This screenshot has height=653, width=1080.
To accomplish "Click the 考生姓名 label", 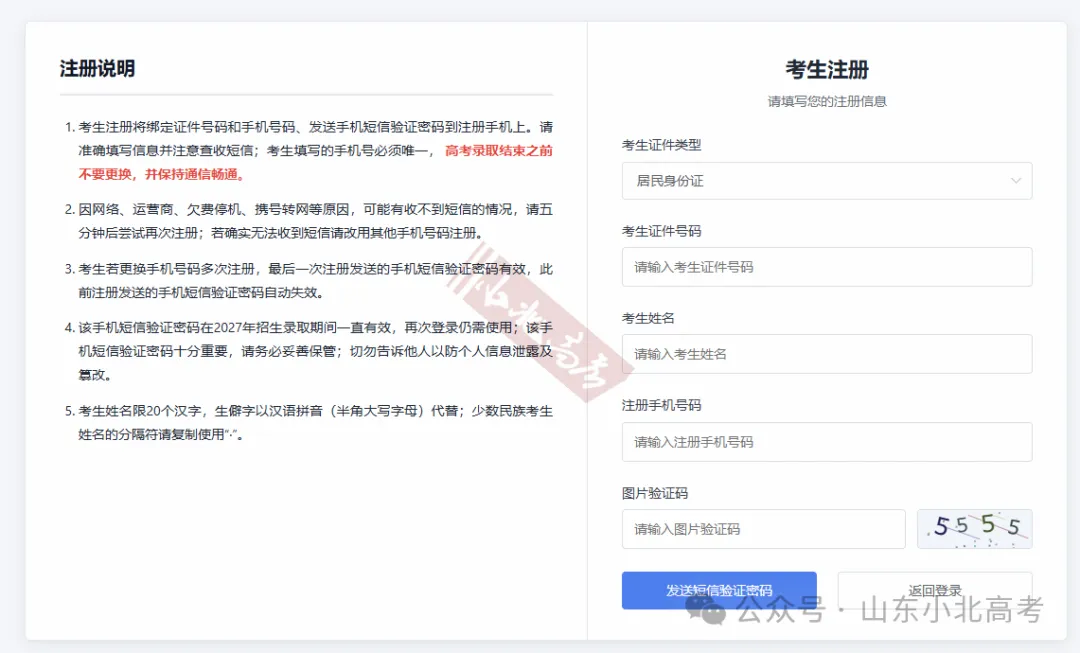I will point(648,318).
